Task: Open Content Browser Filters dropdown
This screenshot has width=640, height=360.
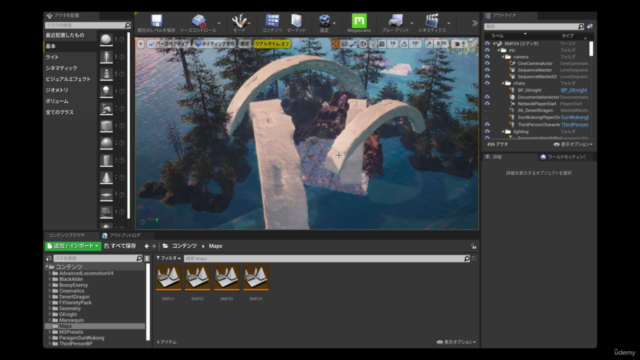Action: pos(169,258)
